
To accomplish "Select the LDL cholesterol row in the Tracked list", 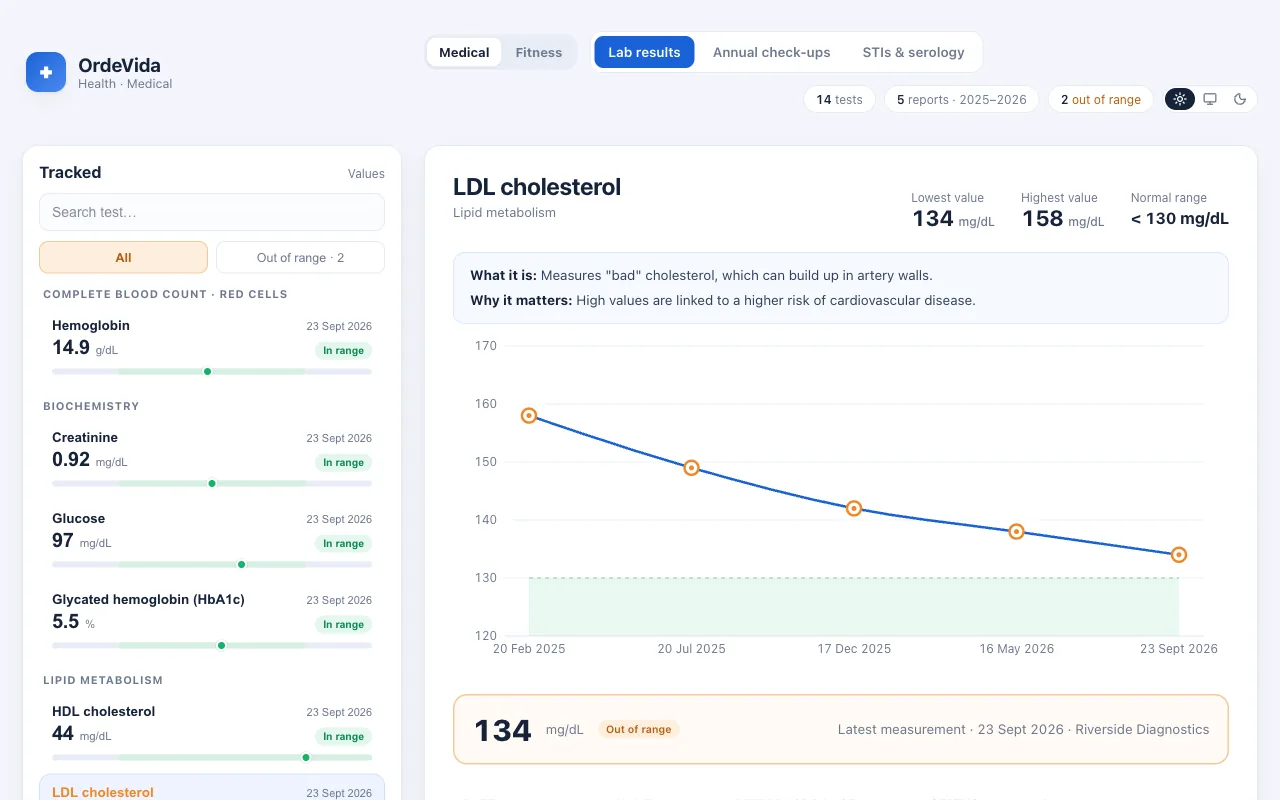I will click(212, 788).
